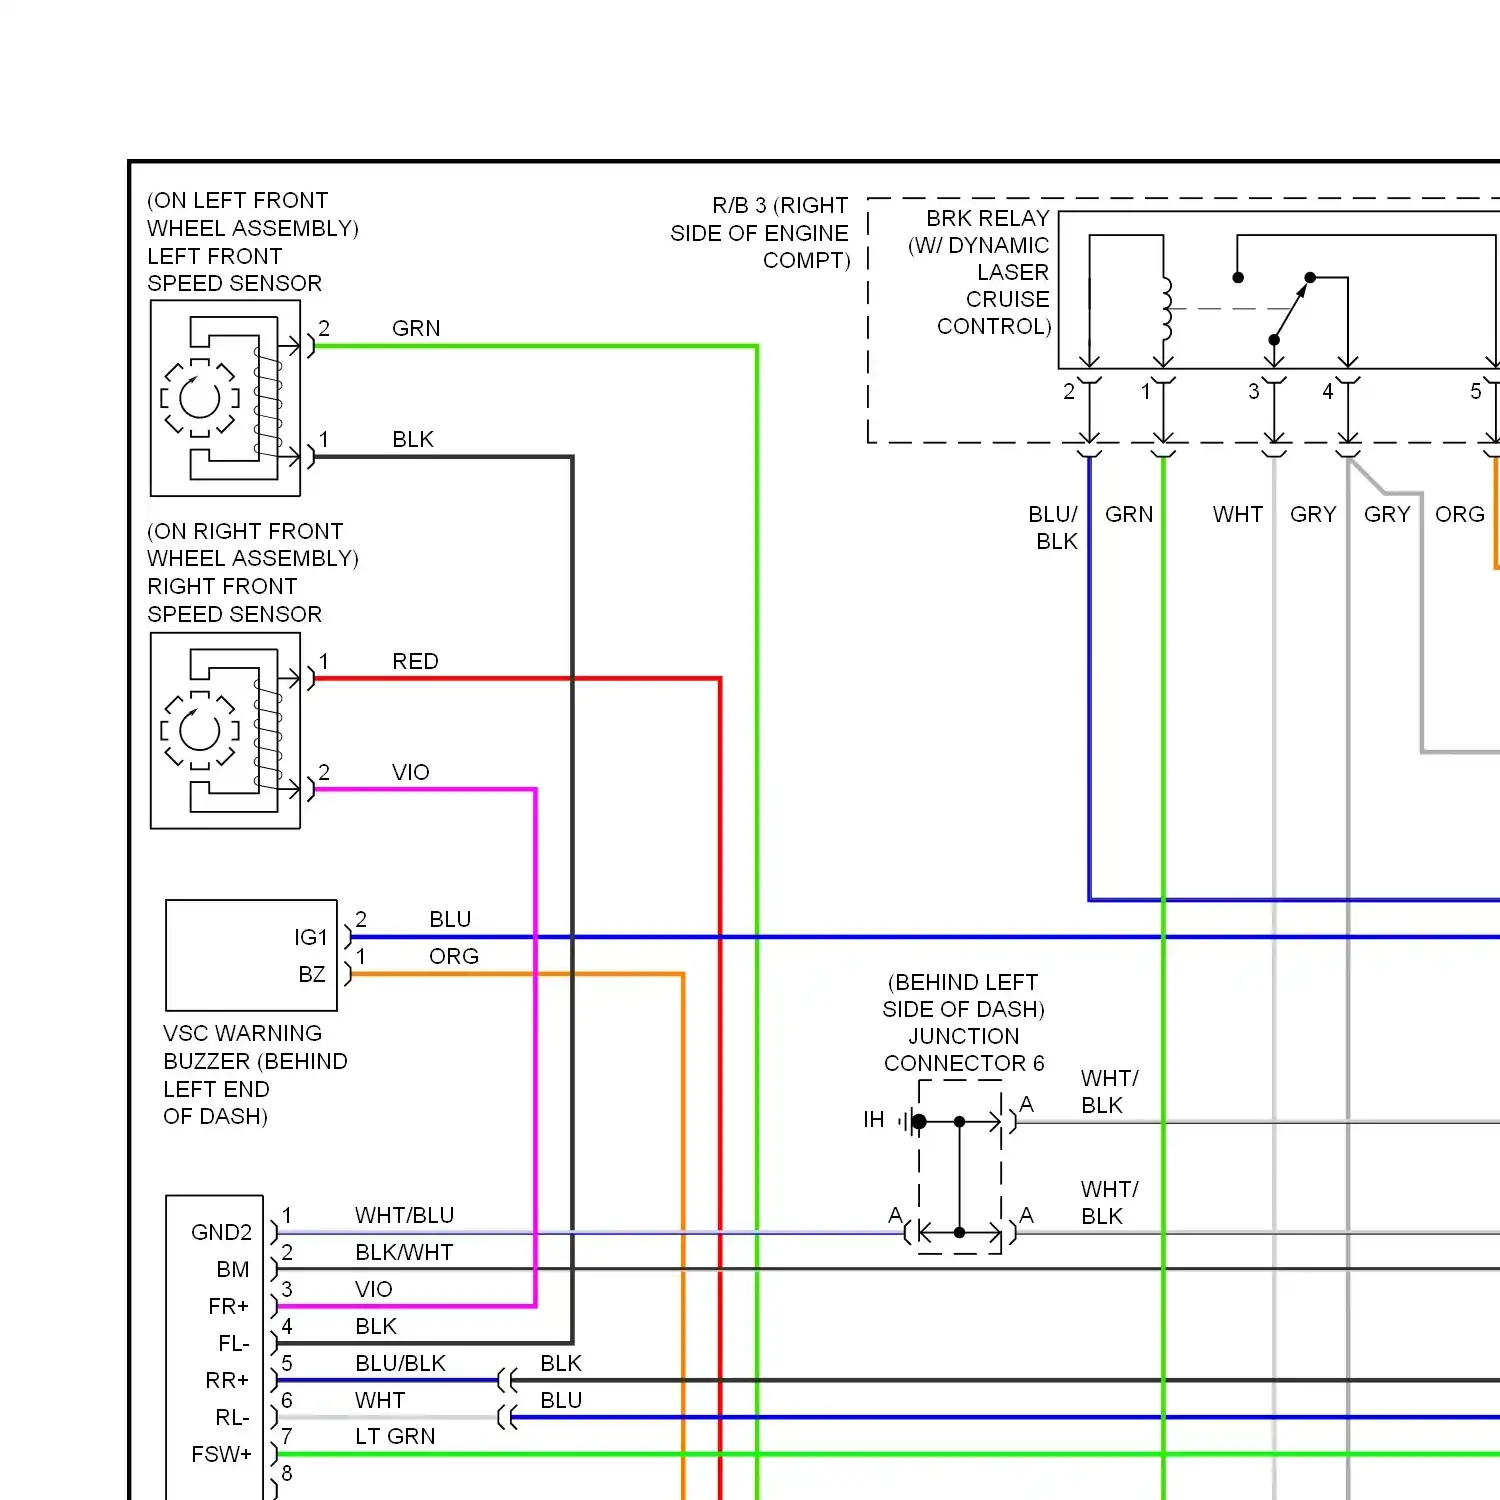The width and height of the screenshot is (1500, 1500).
Task: Select the RL- terminal label
Action: click(232, 1417)
